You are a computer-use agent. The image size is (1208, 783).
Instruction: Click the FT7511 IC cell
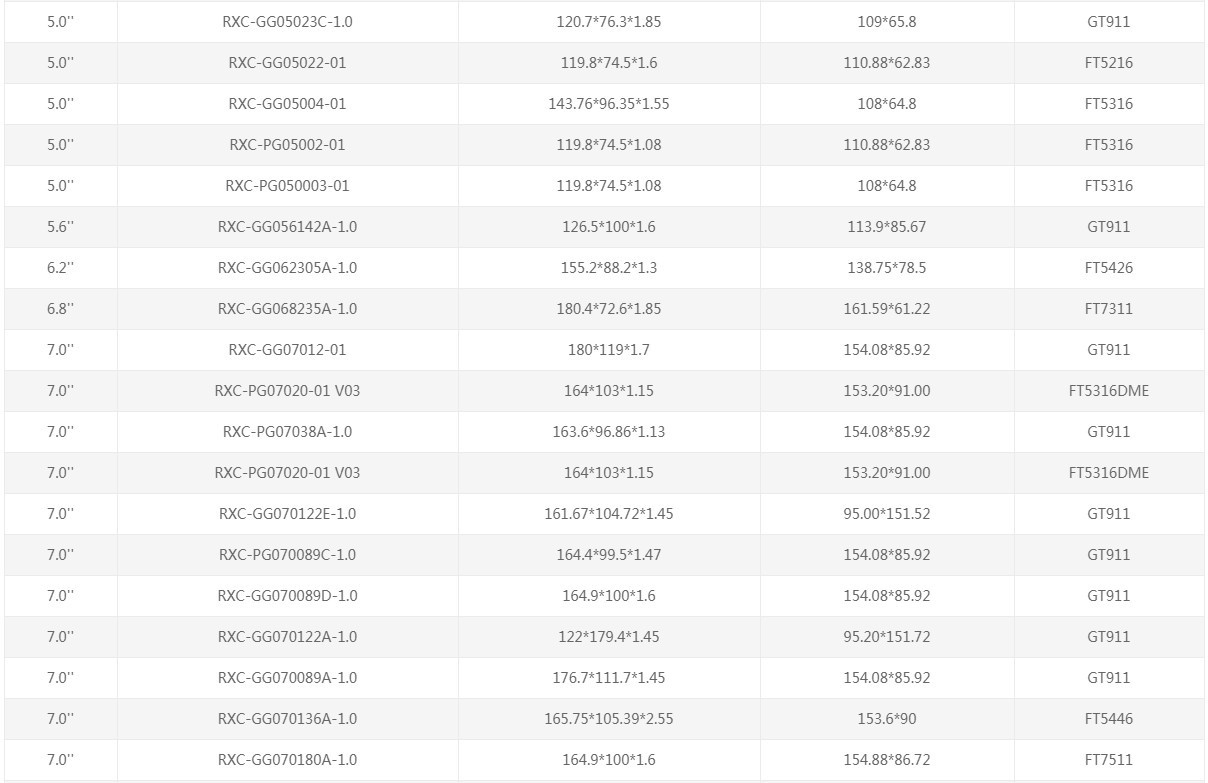pos(1108,760)
